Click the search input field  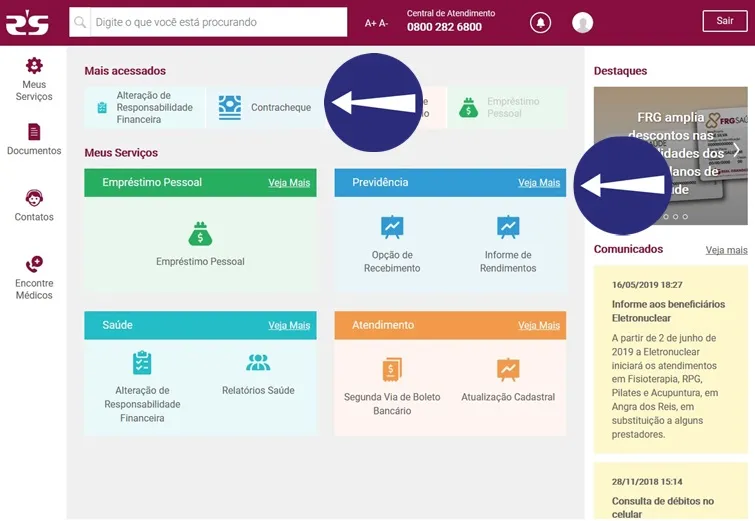pyautogui.click(x=216, y=22)
